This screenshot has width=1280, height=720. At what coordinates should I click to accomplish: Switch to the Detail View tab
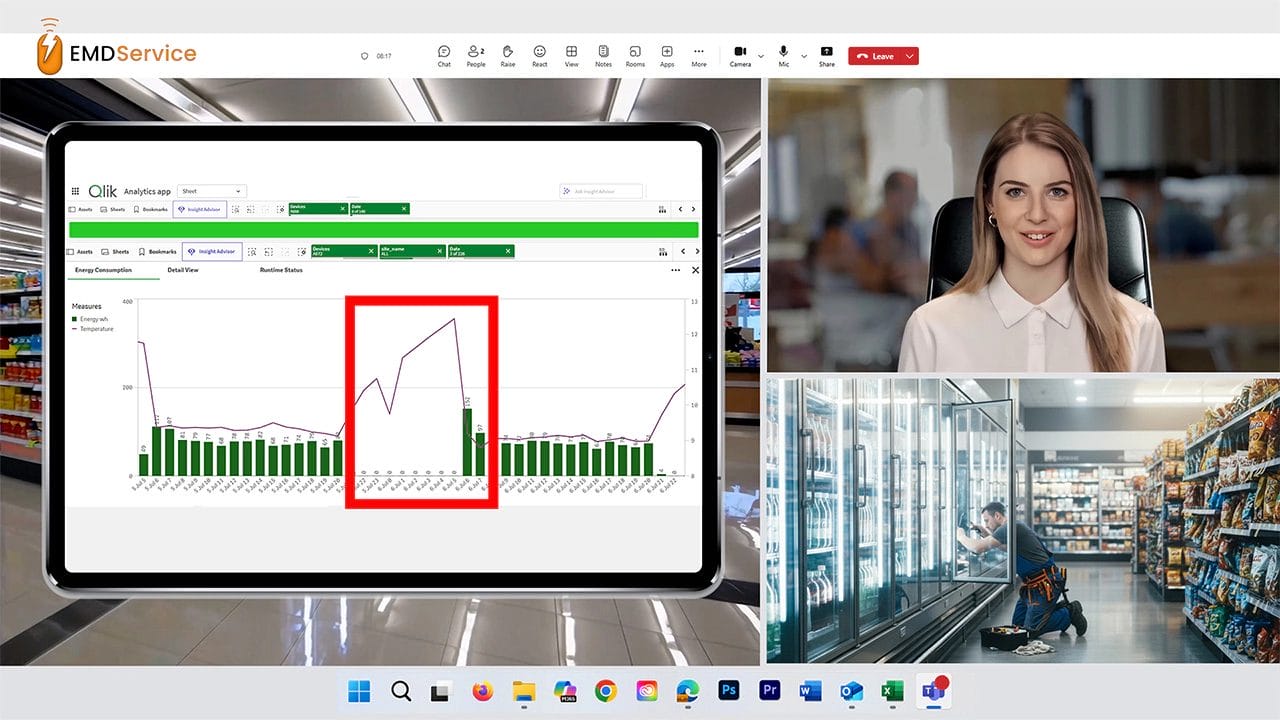(x=182, y=270)
